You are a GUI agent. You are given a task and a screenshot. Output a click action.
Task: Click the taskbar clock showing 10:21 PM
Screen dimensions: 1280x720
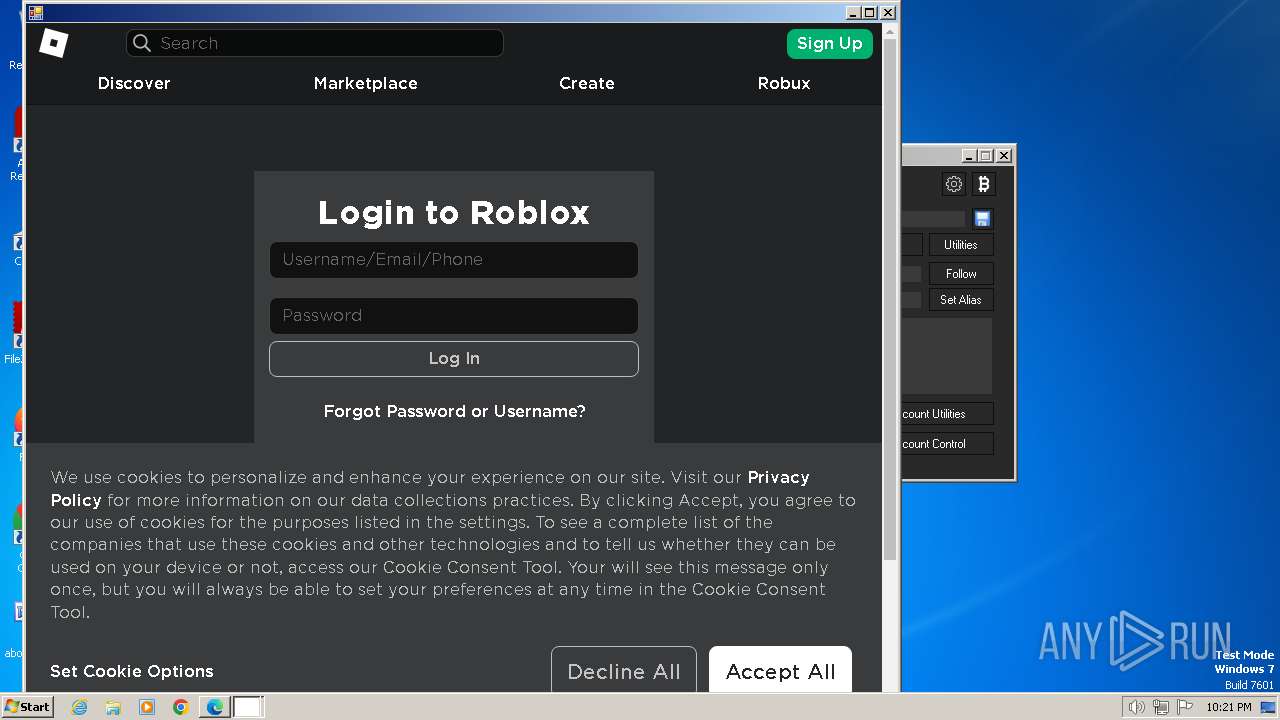[x=1228, y=707]
